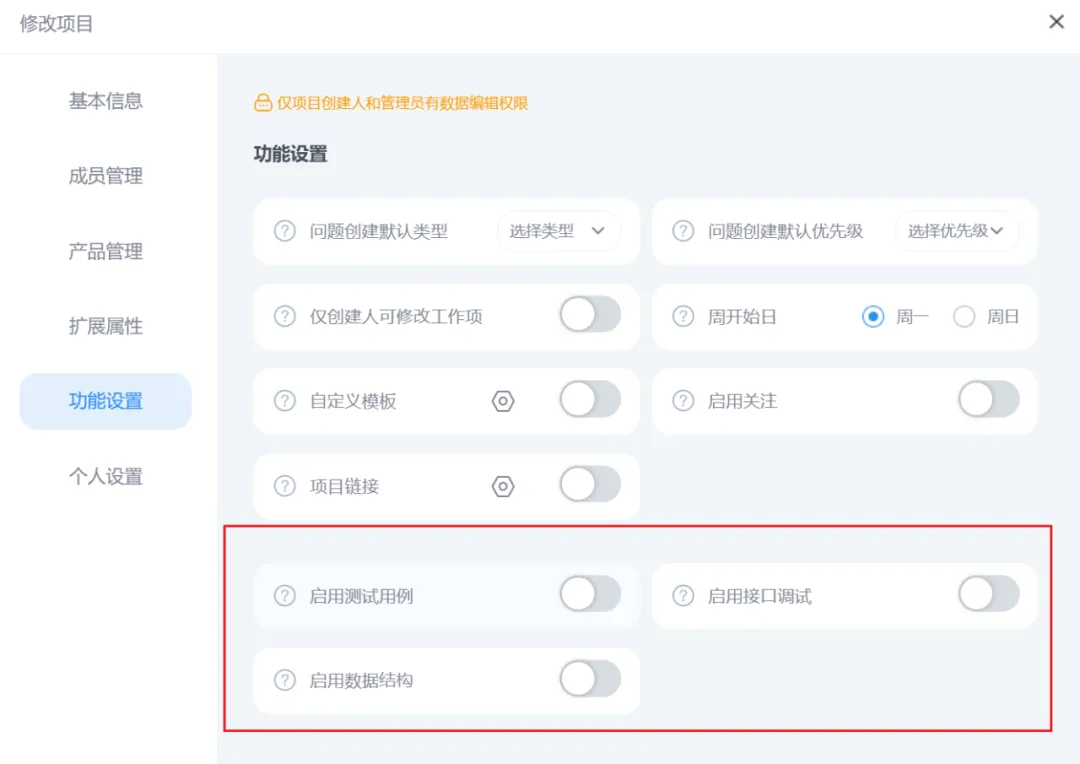The height and width of the screenshot is (764, 1080).
Task: Enable the 启用关注 switch
Action: coord(988,400)
